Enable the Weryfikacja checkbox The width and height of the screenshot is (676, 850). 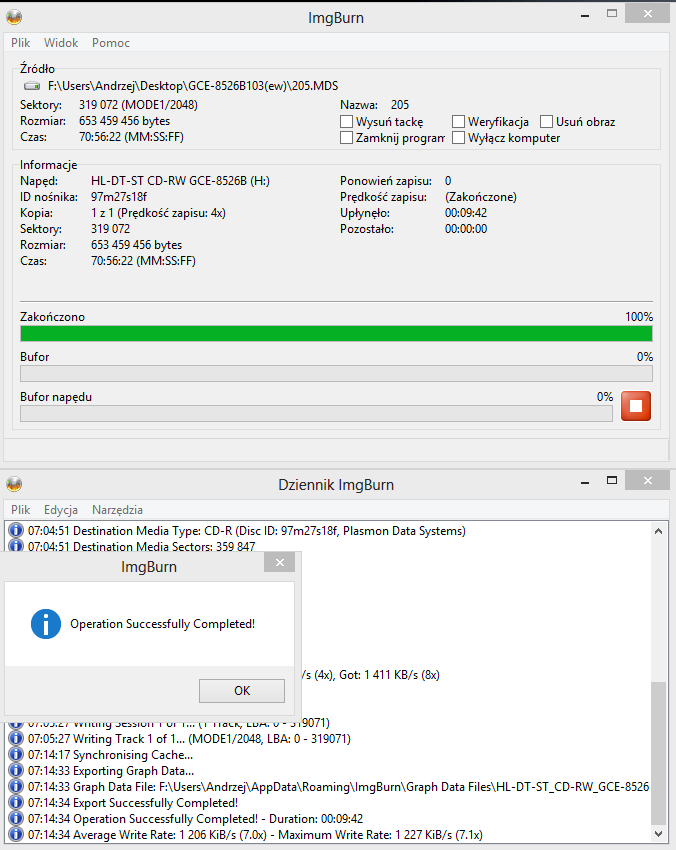click(459, 121)
